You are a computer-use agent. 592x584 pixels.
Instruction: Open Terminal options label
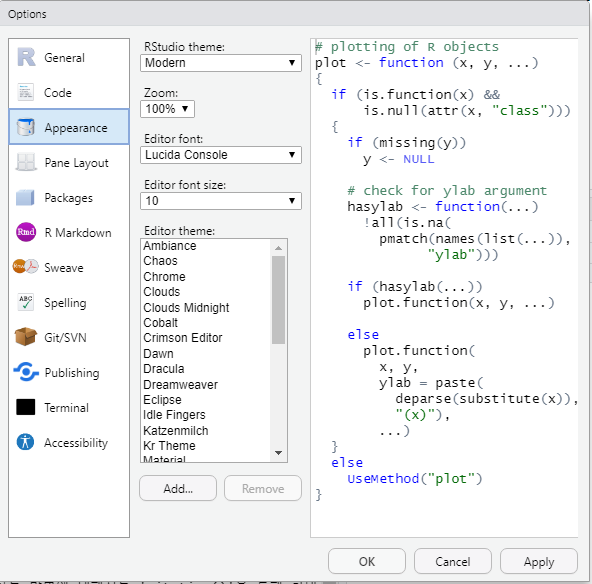pyautogui.click(x=66, y=408)
